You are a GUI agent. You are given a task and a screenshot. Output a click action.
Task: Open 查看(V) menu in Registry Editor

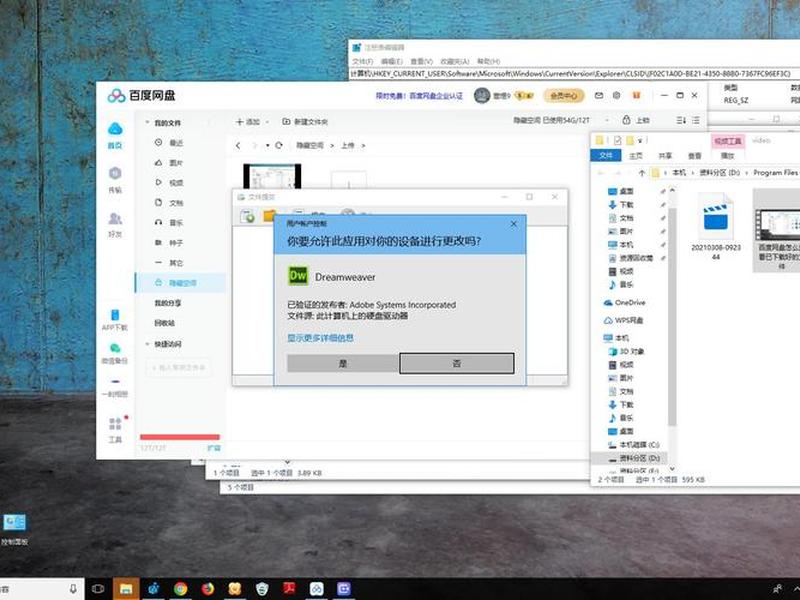tap(421, 61)
